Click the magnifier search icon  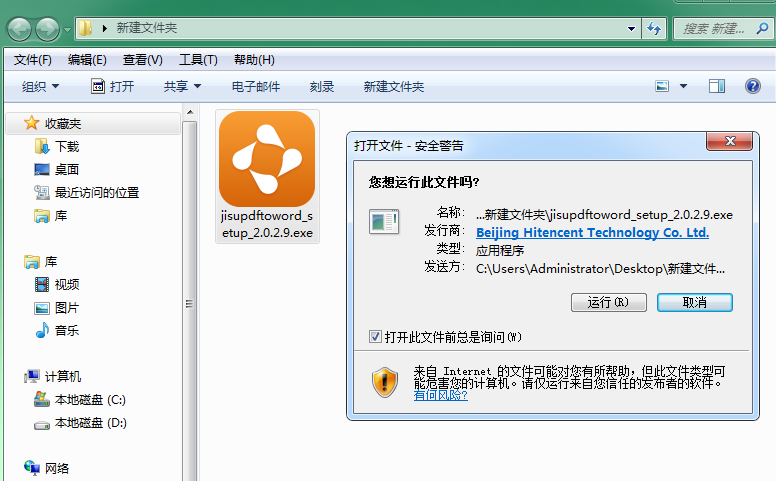[x=762, y=29]
